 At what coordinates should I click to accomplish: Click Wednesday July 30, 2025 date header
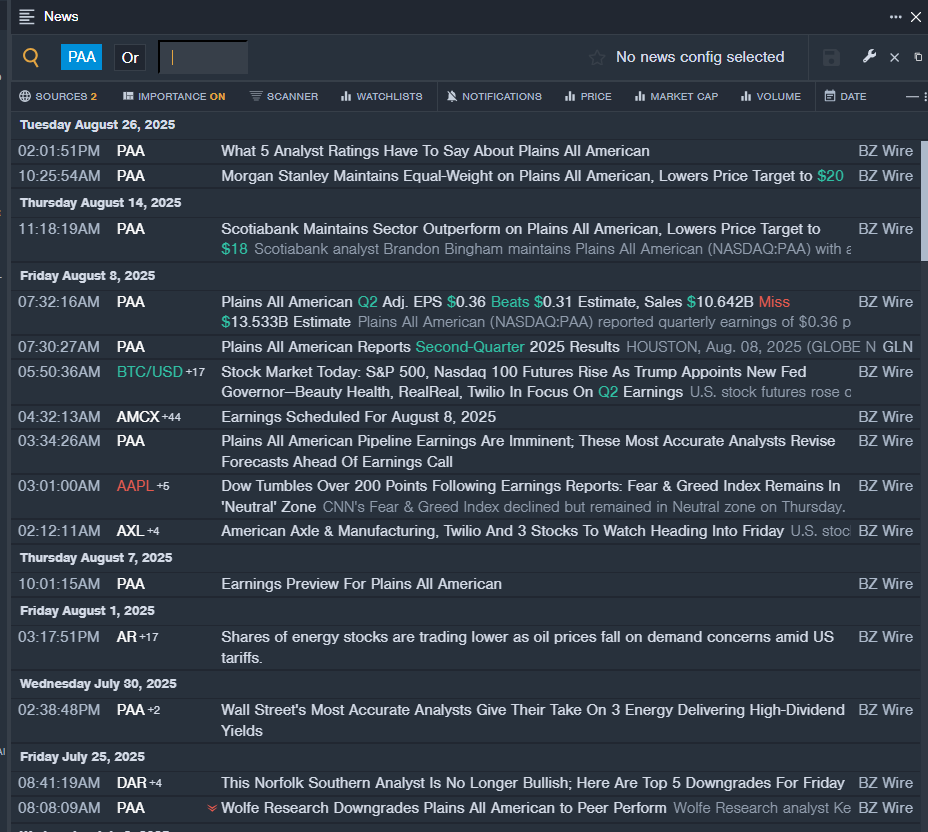click(x=98, y=683)
